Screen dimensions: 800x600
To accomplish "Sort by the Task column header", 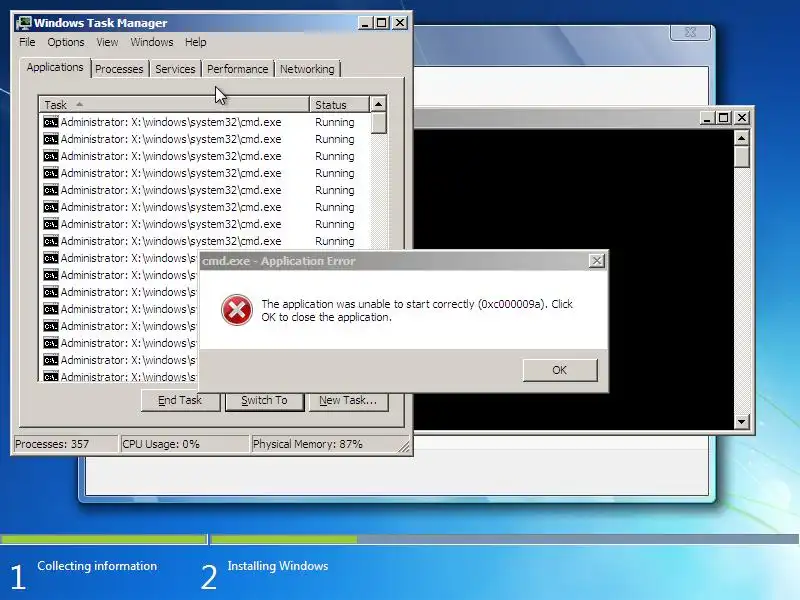I will coord(174,105).
